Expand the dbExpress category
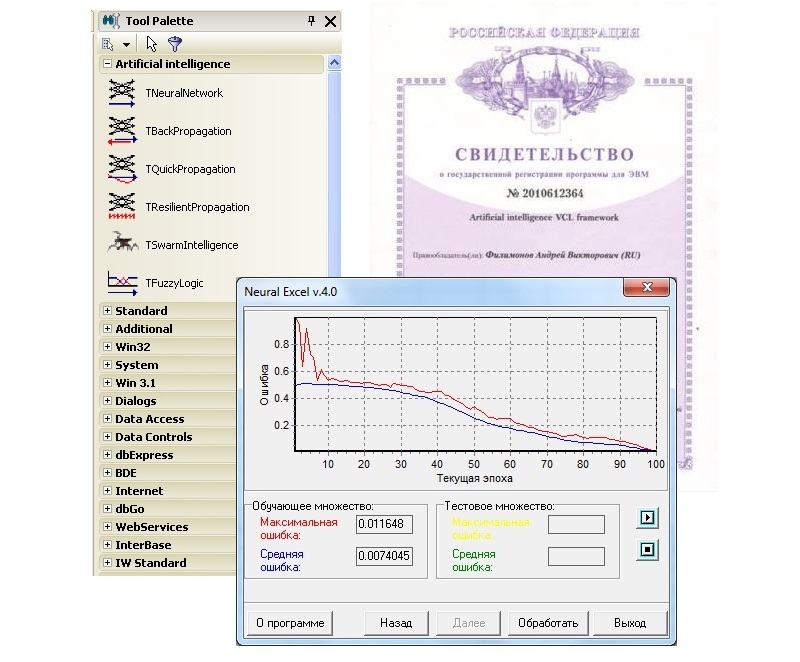This screenshot has width=800, height=662. point(107,454)
